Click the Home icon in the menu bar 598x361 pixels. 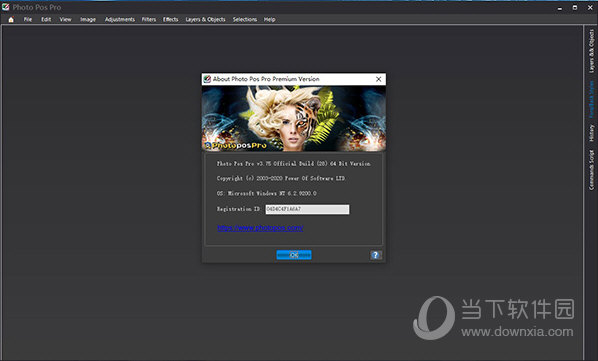coord(11,19)
